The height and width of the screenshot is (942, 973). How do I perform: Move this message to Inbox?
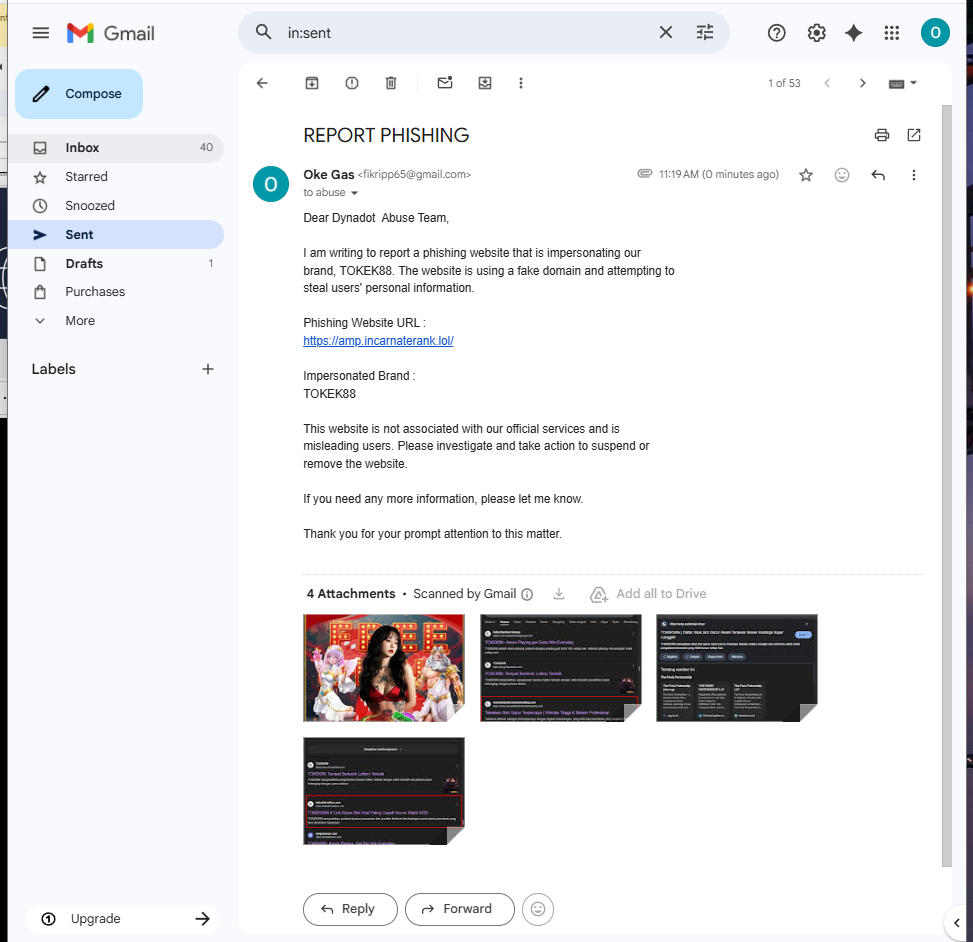click(x=485, y=83)
